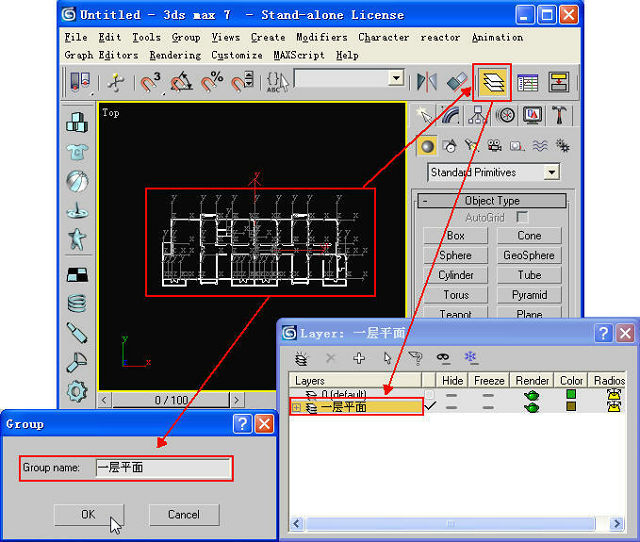Click Select Highlighted Objects cursor icon
The height and width of the screenshot is (542, 640).
[387, 358]
